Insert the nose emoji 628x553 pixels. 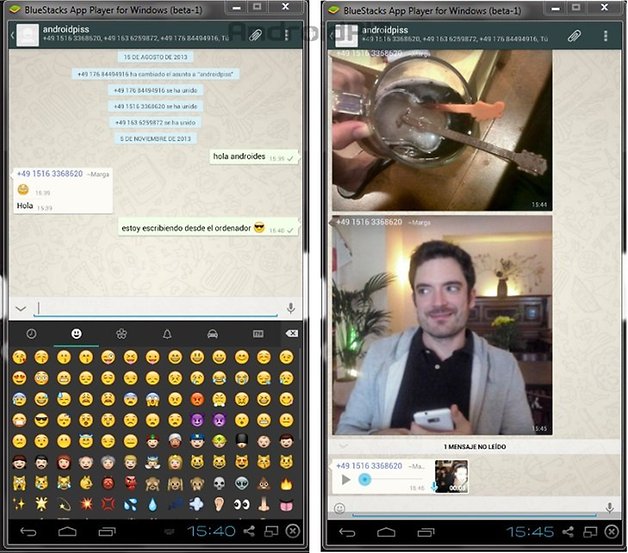264,504
